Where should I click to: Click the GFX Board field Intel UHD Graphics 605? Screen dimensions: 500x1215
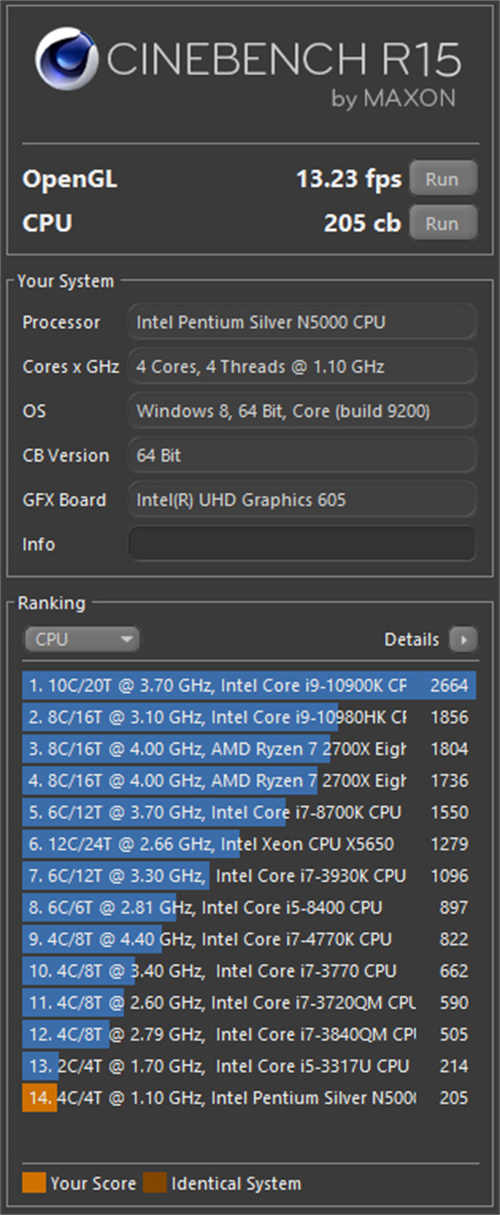coord(302,500)
